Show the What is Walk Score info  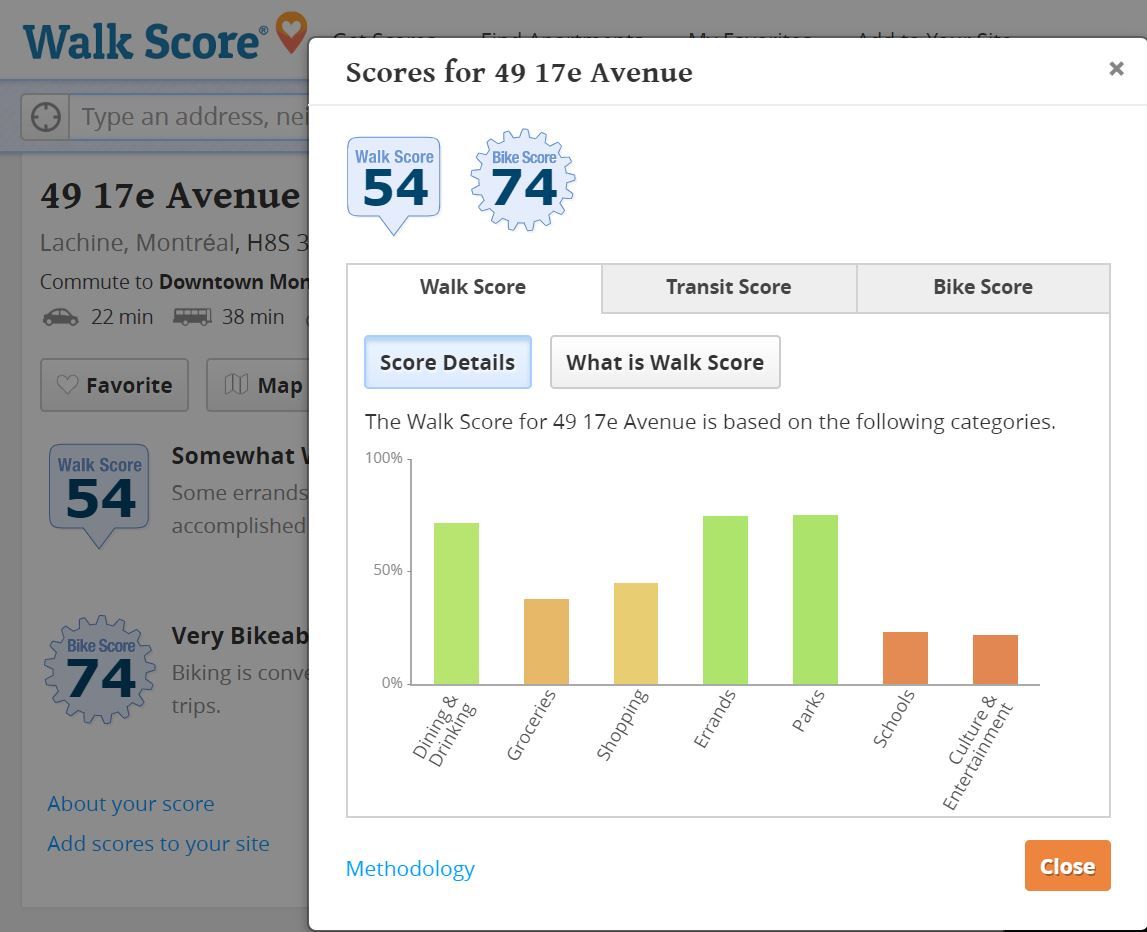tap(664, 362)
